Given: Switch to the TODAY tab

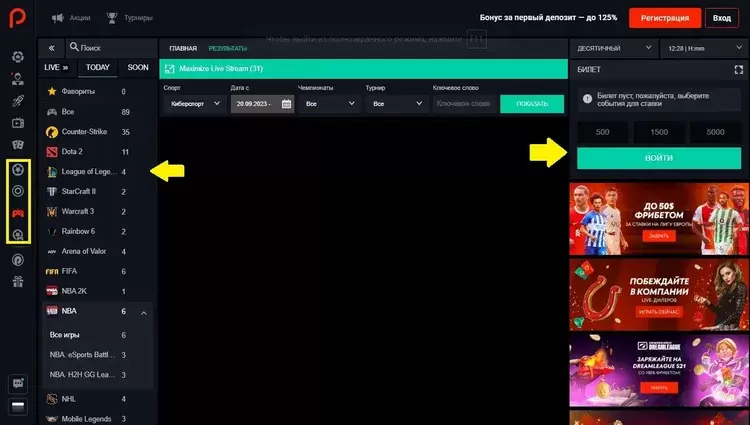Looking at the screenshot, I should (x=98, y=67).
